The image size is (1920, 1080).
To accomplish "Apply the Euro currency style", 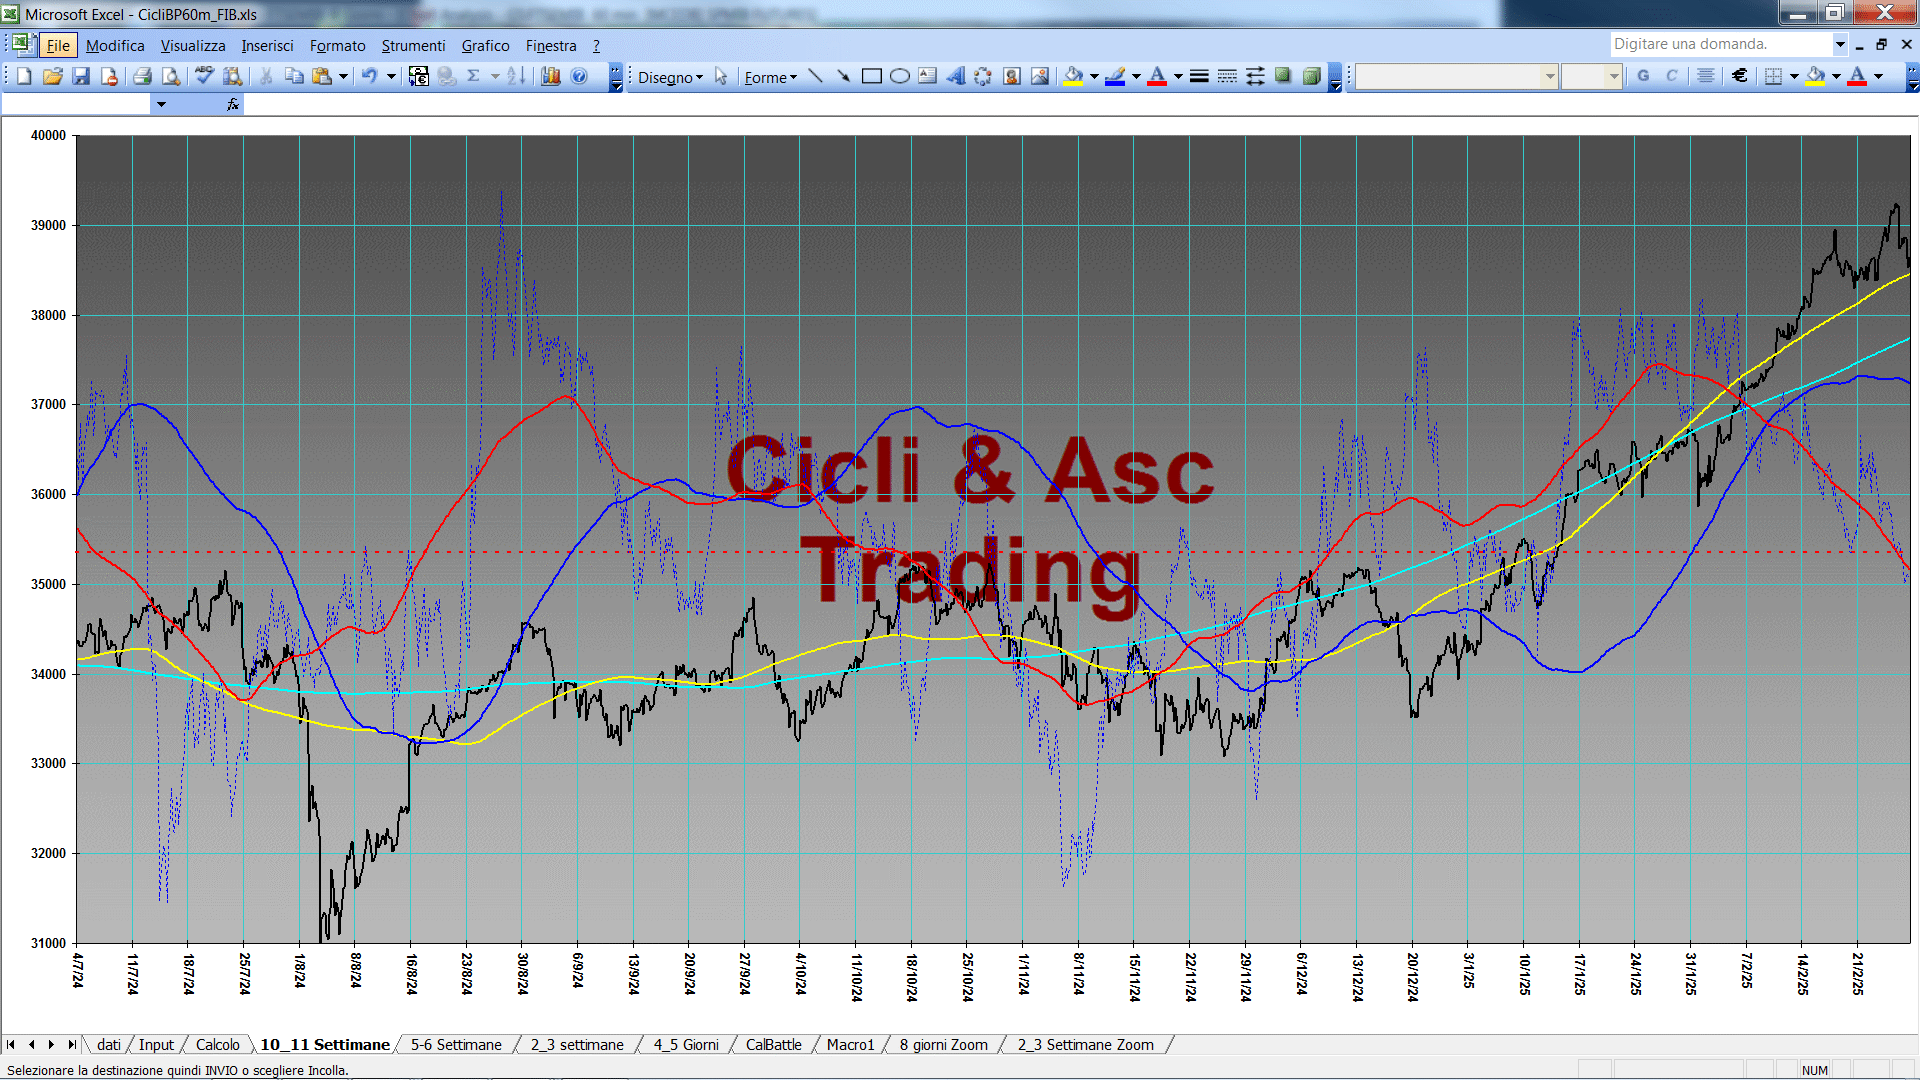I will (1740, 76).
